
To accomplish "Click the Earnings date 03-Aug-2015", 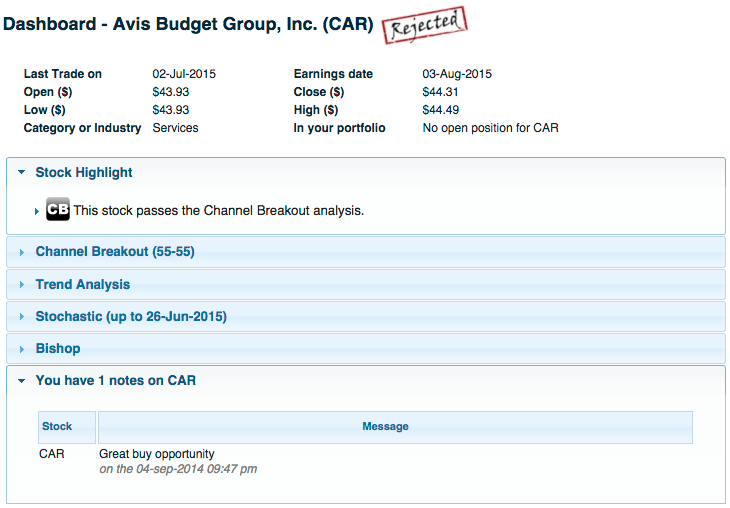I will click(x=457, y=74).
